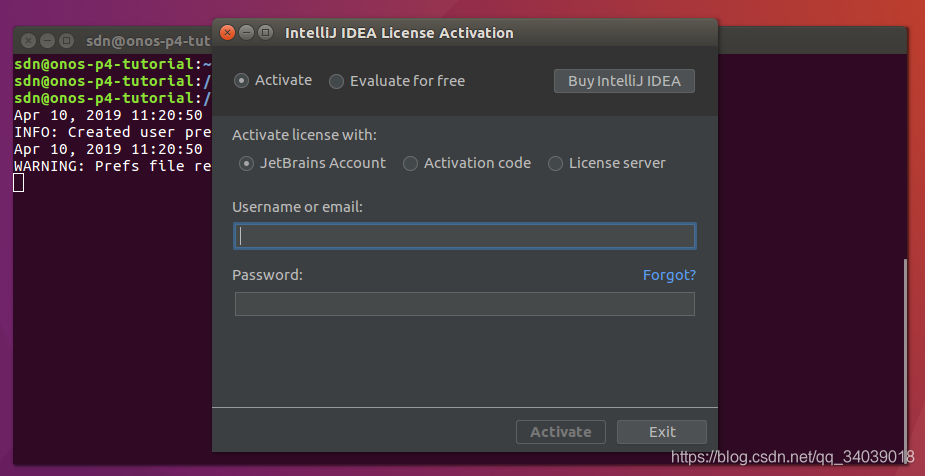This screenshot has height=476, width=925.
Task: Close the License Activation dialog window
Action: pos(228,32)
